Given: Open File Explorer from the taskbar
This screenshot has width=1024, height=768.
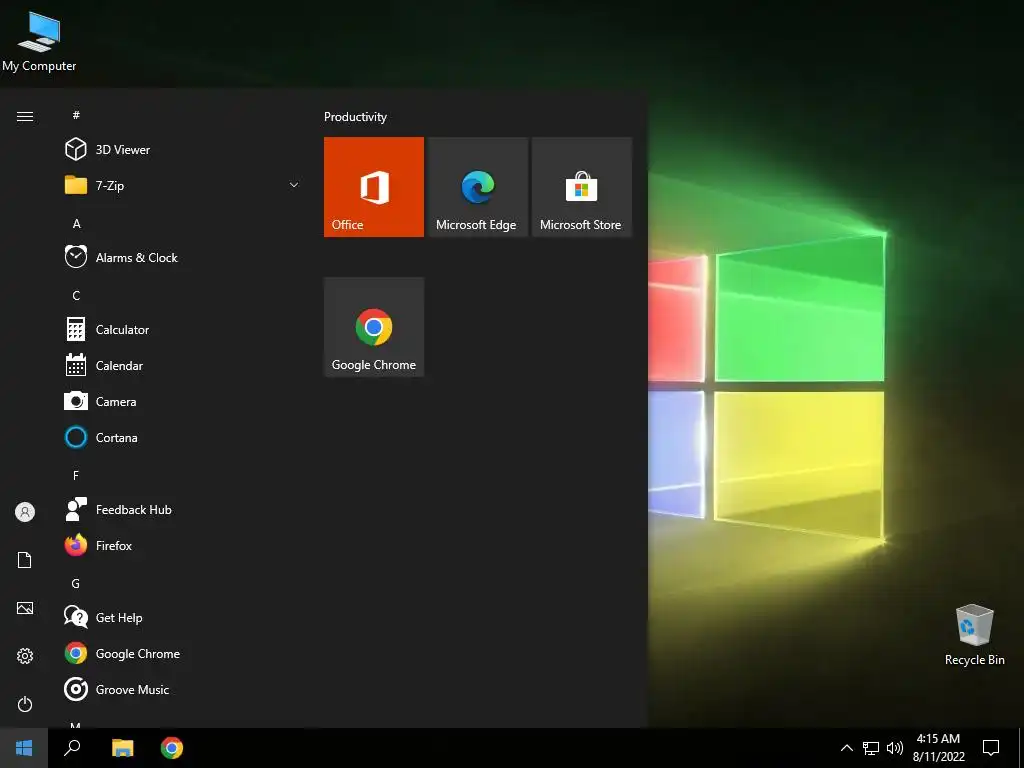Looking at the screenshot, I should pos(122,748).
